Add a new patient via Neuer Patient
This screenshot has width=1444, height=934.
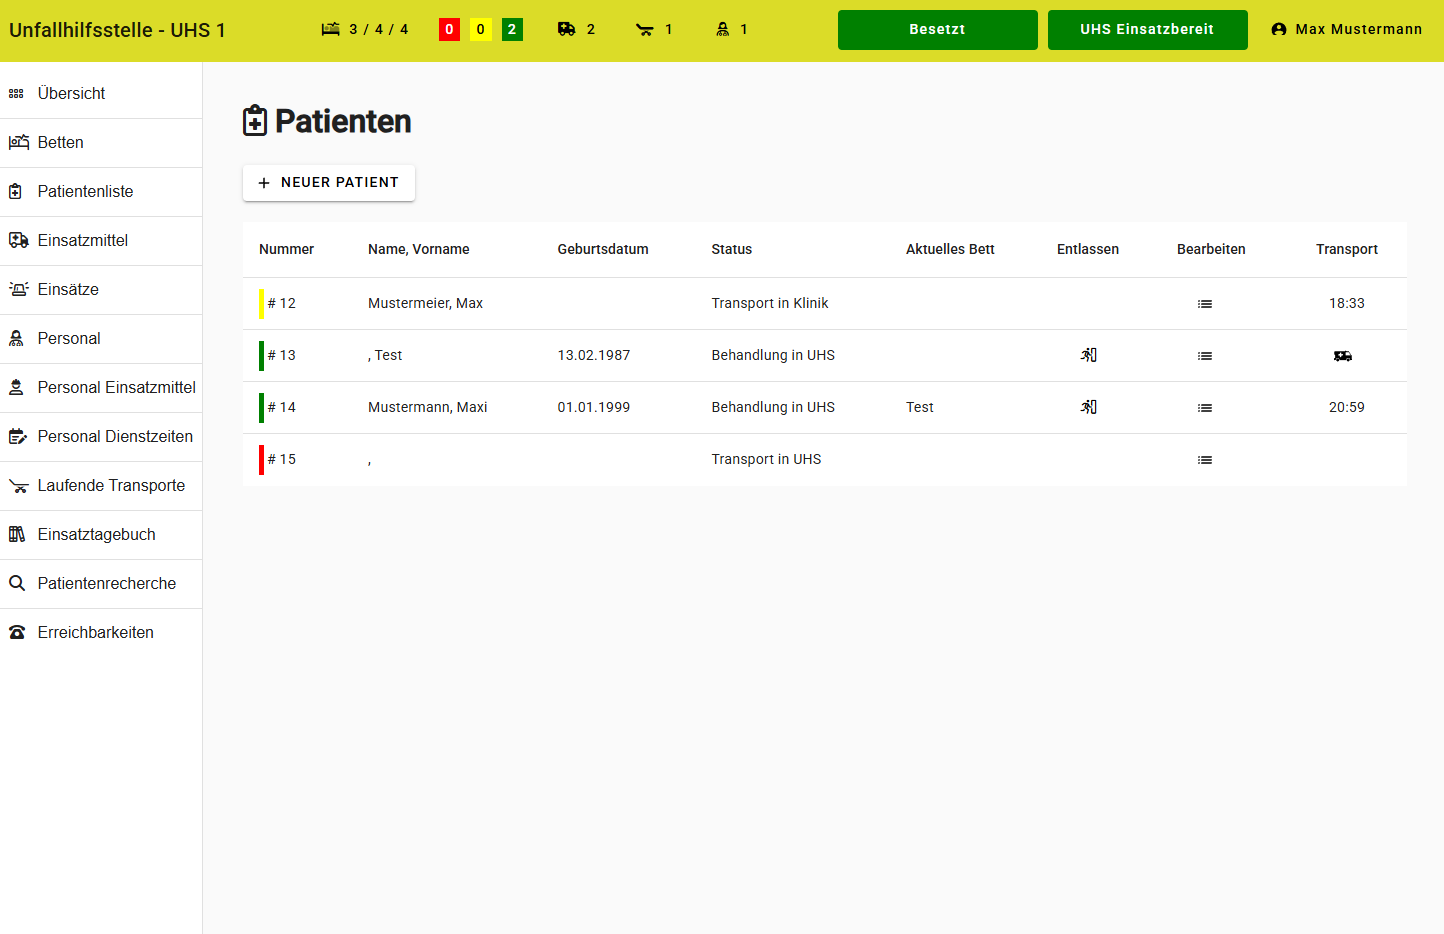coord(329,183)
